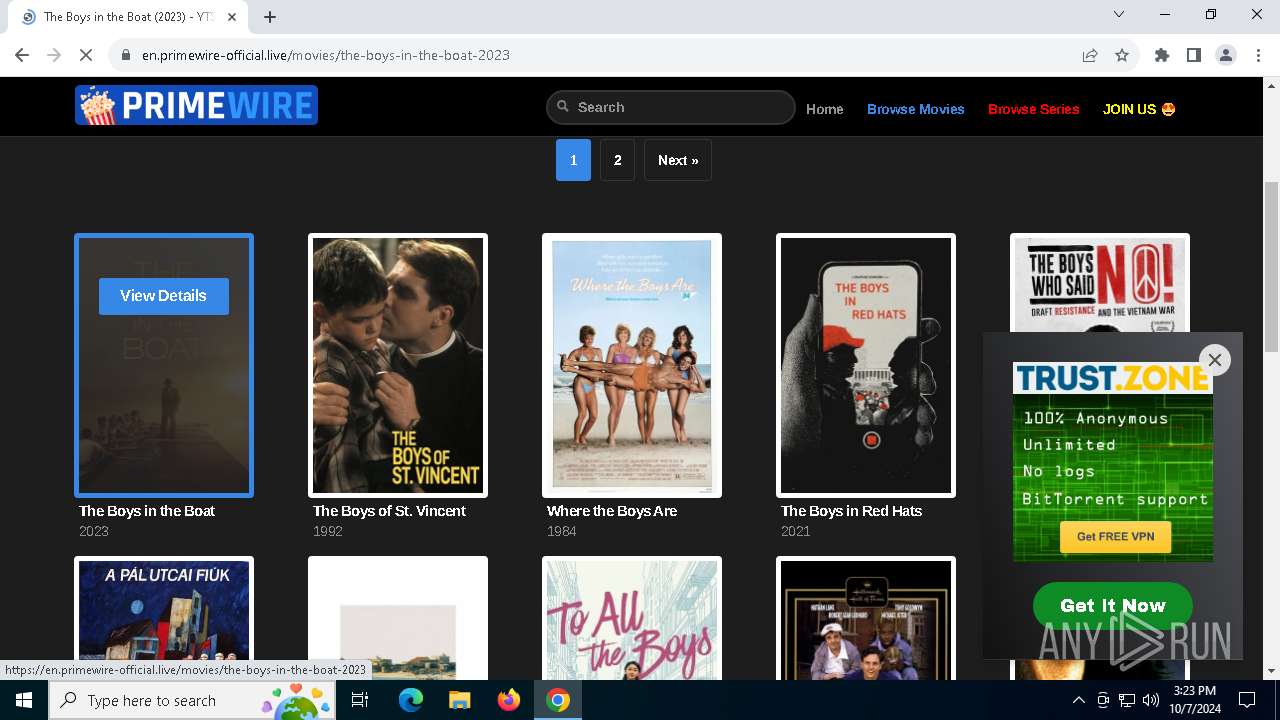Open the Chrome three-dot menu

pyautogui.click(x=1258, y=55)
